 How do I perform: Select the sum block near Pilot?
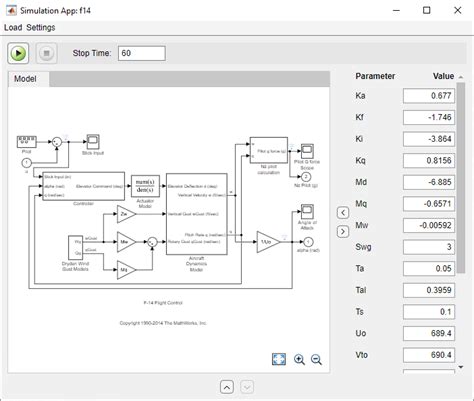(57, 142)
